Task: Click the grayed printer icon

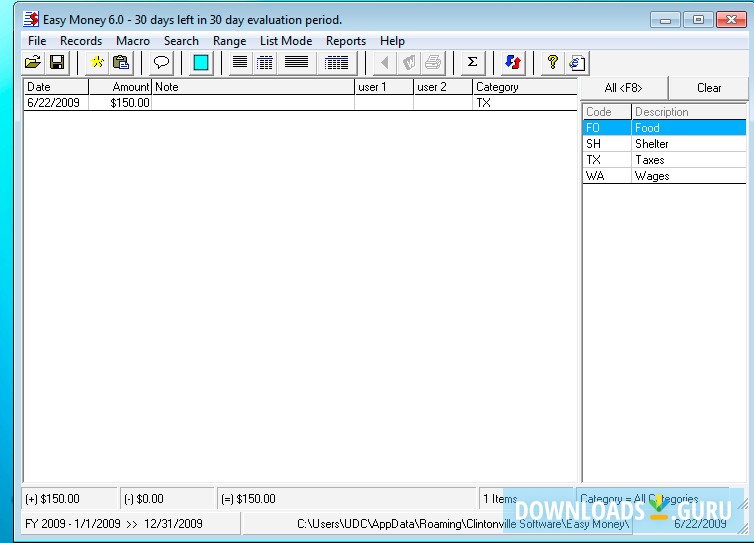Action: point(433,63)
